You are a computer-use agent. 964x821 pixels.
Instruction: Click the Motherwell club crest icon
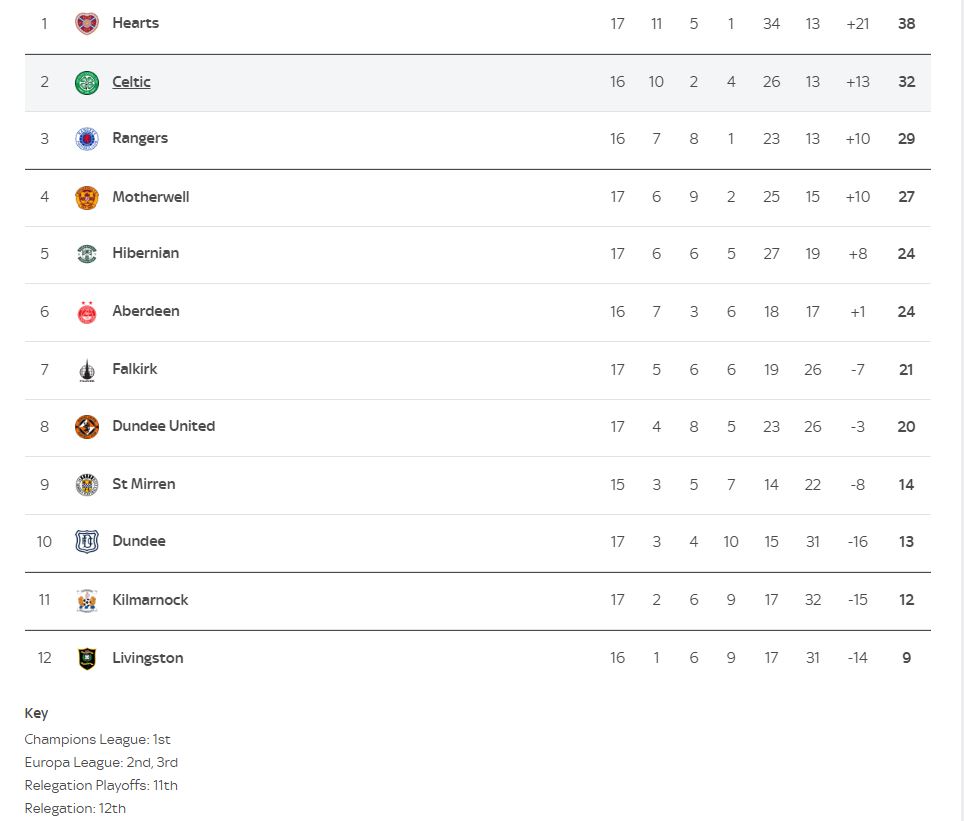(x=87, y=197)
